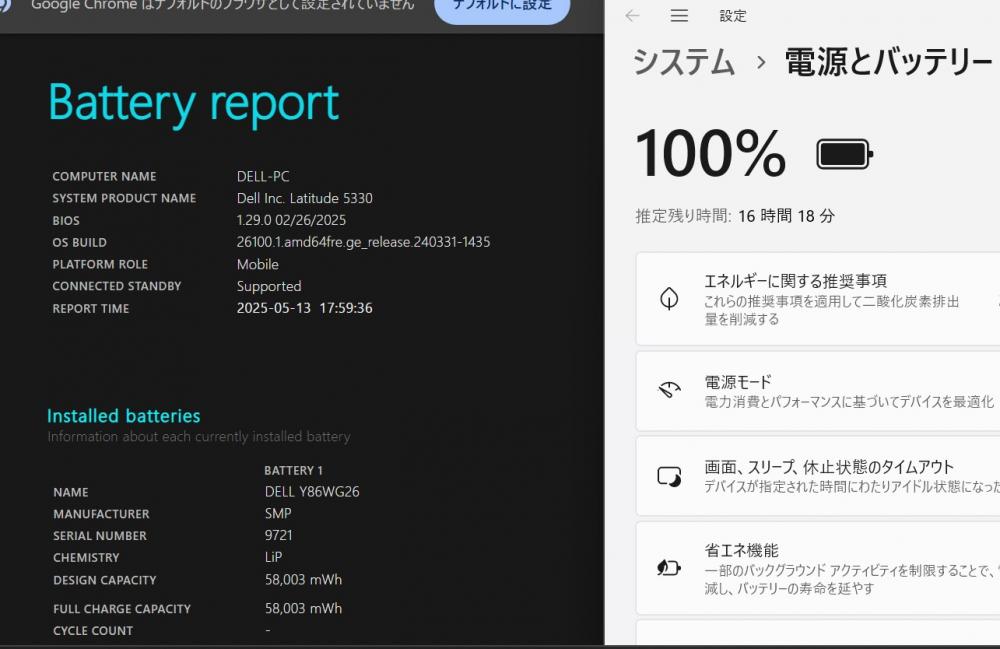Screen dimensions: 1000x649
Task: Click the FULL CHARGE CAPACITY 58,003 mWh value
Action: click(304, 608)
